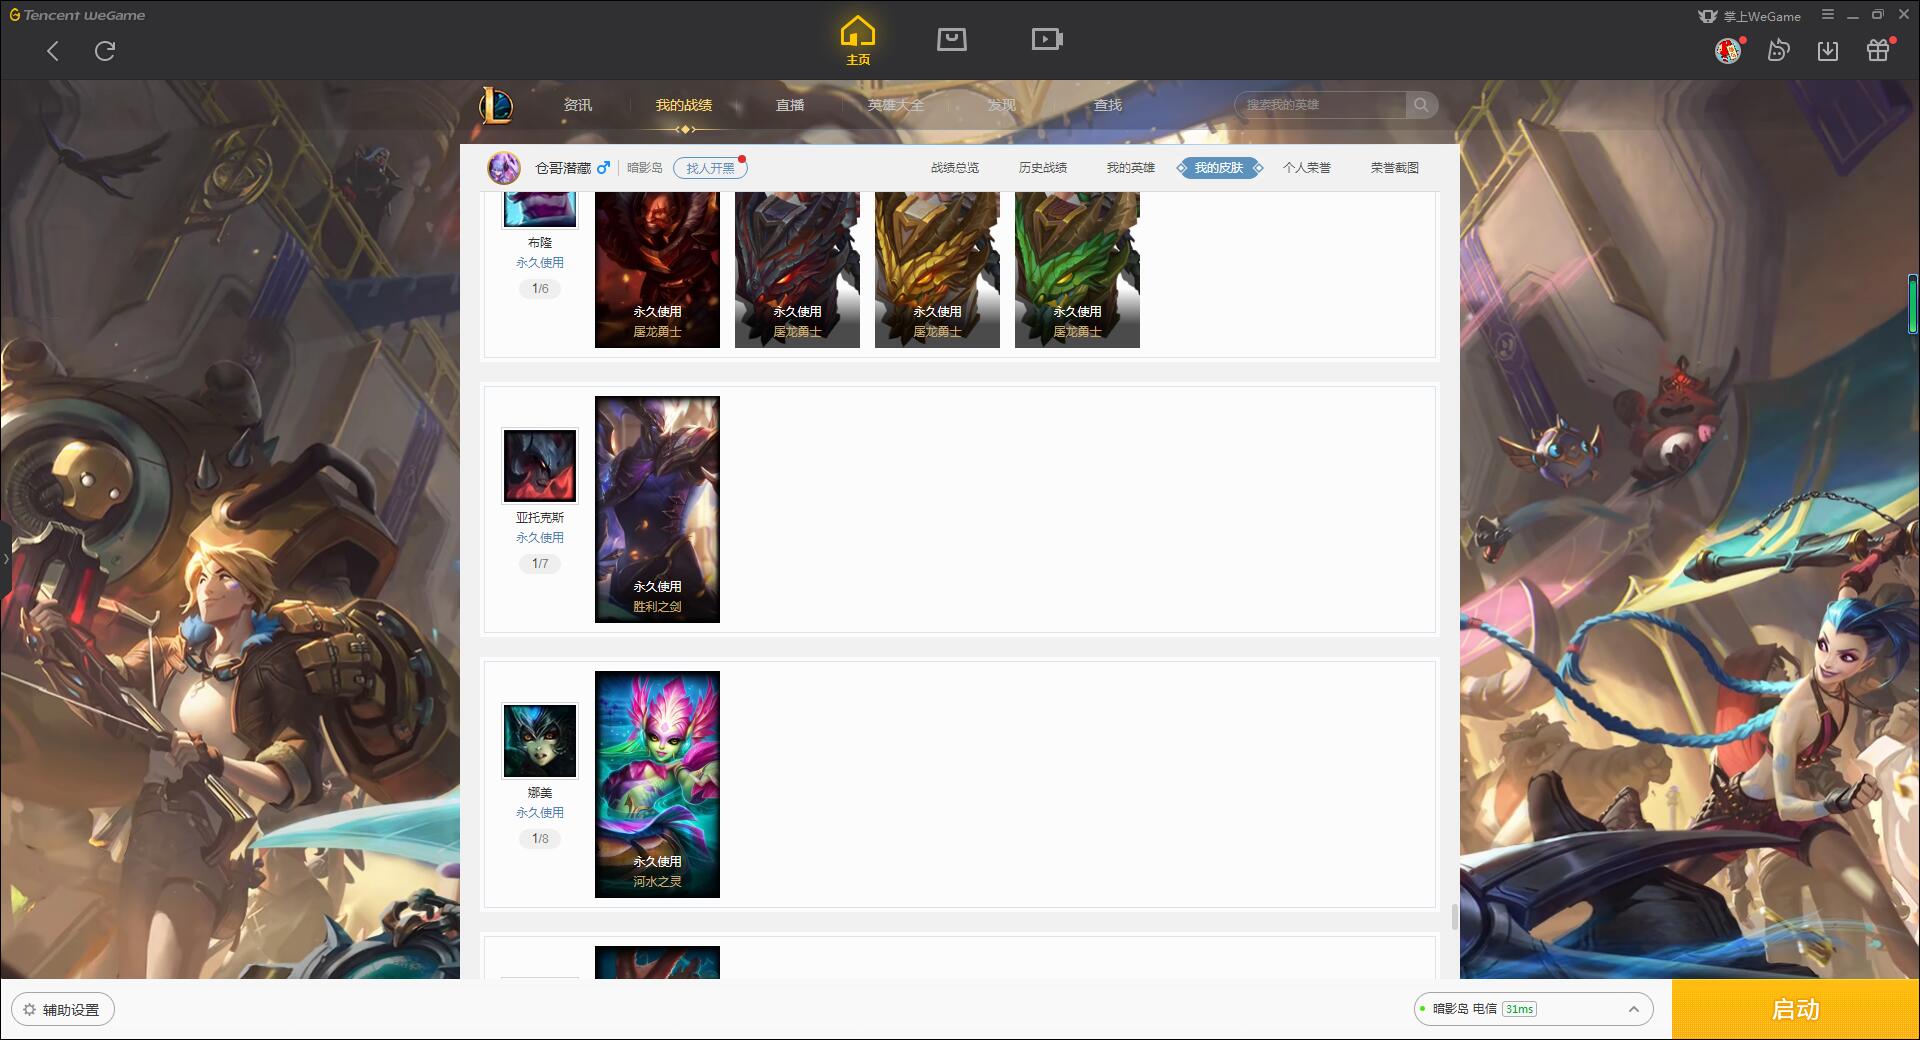Click the inner page scrollbar thumb
Image resolution: width=1920 pixels, height=1040 pixels.
point(1454,917)
